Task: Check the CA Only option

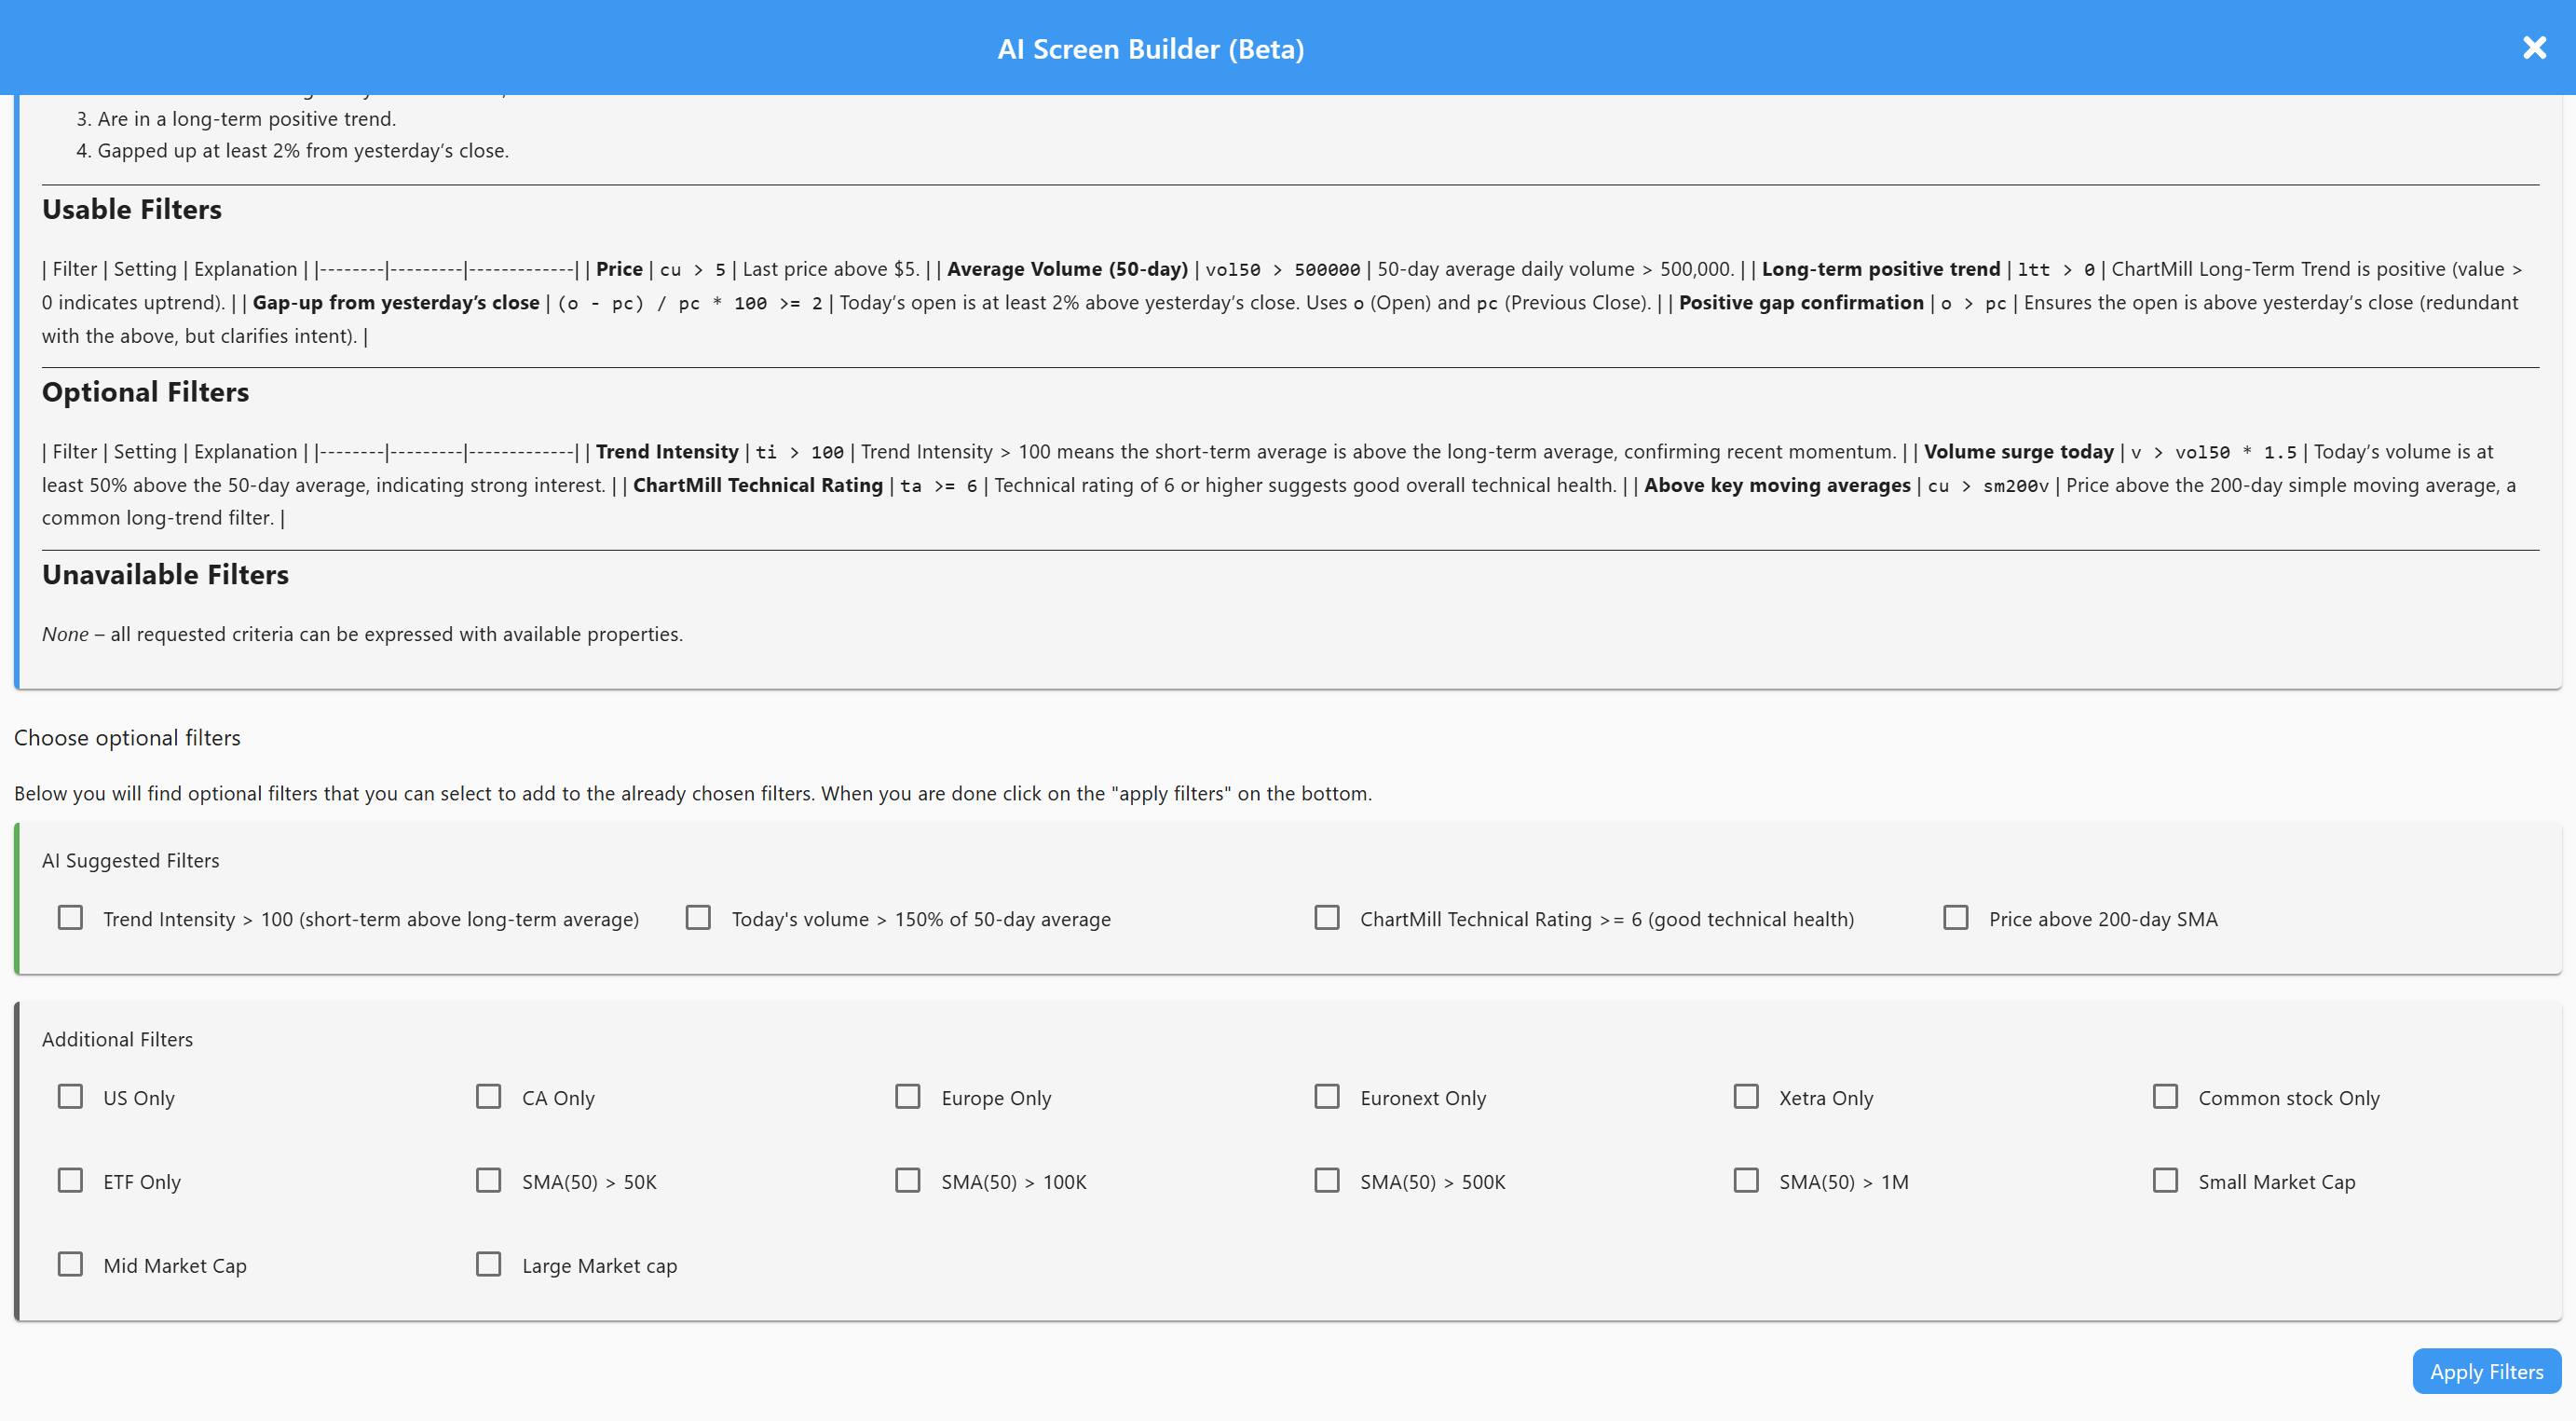Action: coord(489,1096)
